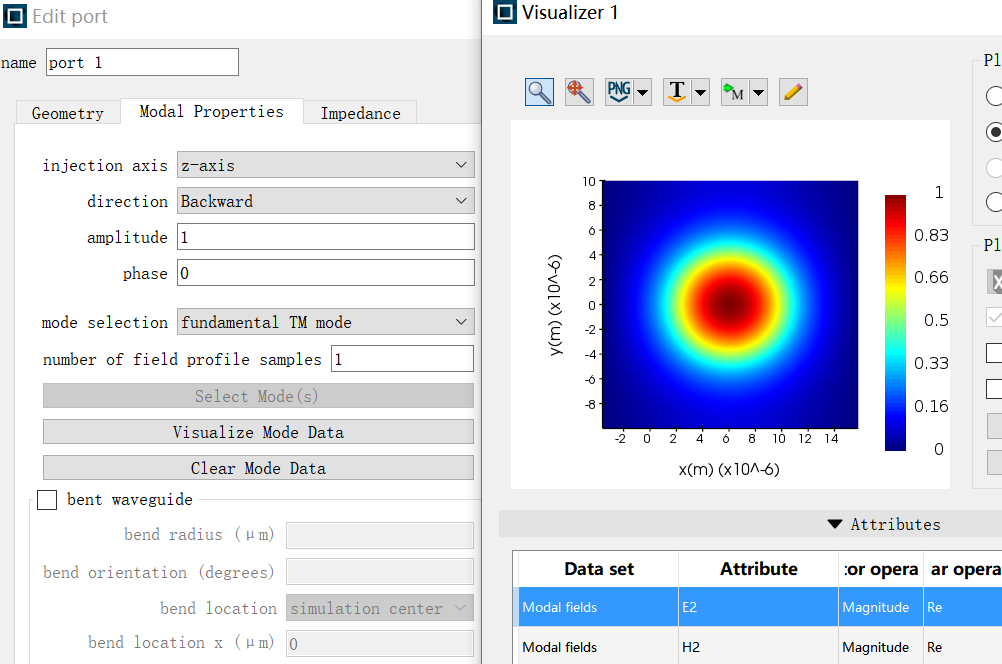This screenshot has width=1002, height=664.
Task: Select the top radio button in plot panel
Action: 994,96
